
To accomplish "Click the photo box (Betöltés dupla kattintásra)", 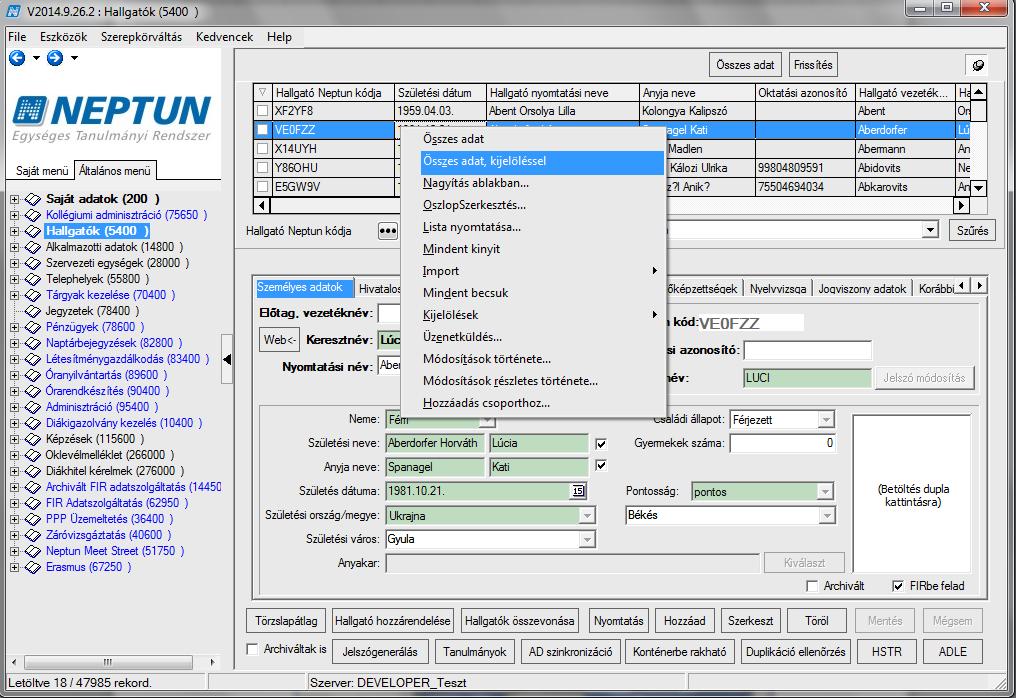I will pos(912,494).
